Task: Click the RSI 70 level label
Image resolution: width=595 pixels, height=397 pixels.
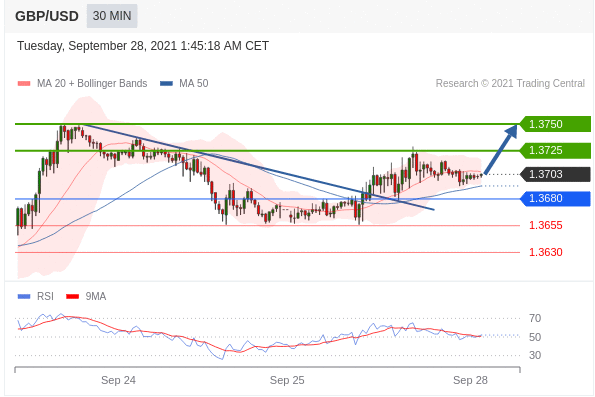Action: 535,318
